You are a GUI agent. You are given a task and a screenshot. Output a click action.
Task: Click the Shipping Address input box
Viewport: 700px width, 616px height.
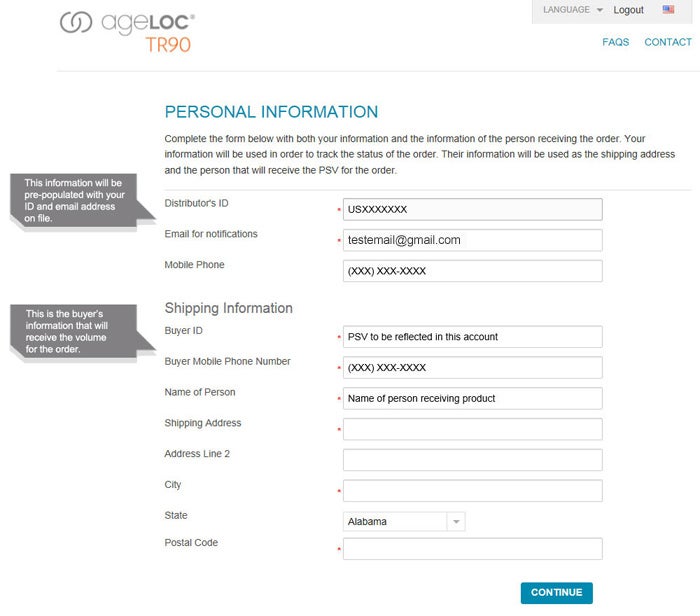point(472,429)
